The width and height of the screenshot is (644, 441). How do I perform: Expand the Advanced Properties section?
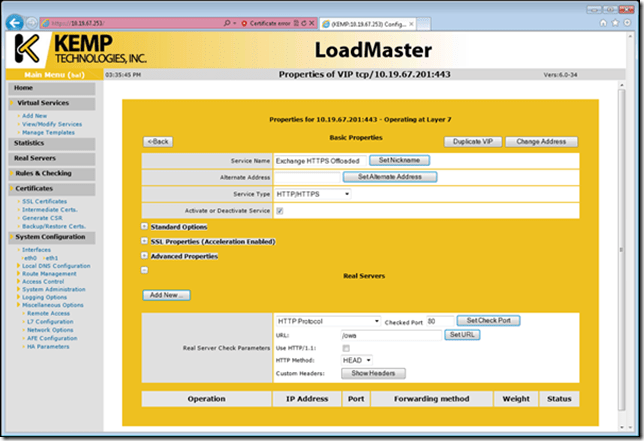tap(145, 257)
